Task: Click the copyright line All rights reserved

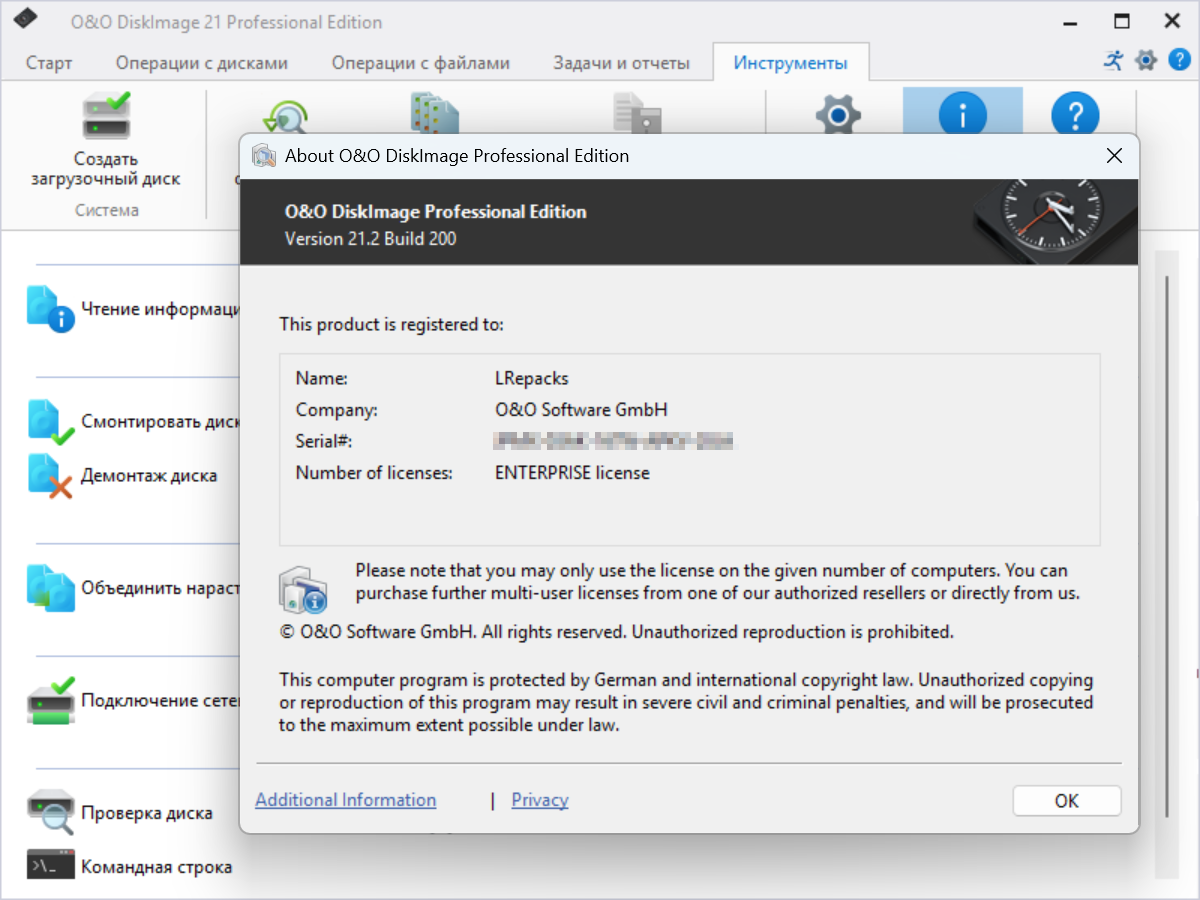Action: click(x=617, y=632)
